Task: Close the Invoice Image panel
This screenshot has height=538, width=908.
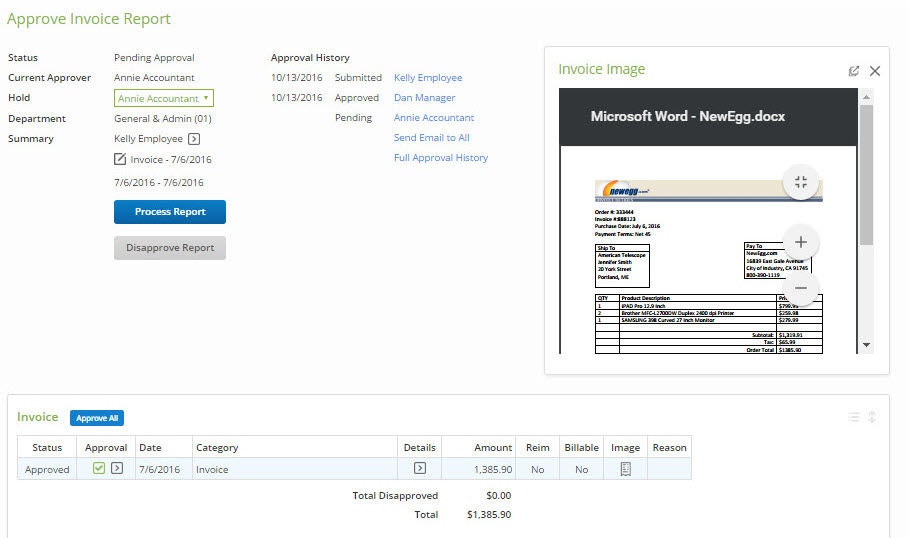Action: [875, 71]
